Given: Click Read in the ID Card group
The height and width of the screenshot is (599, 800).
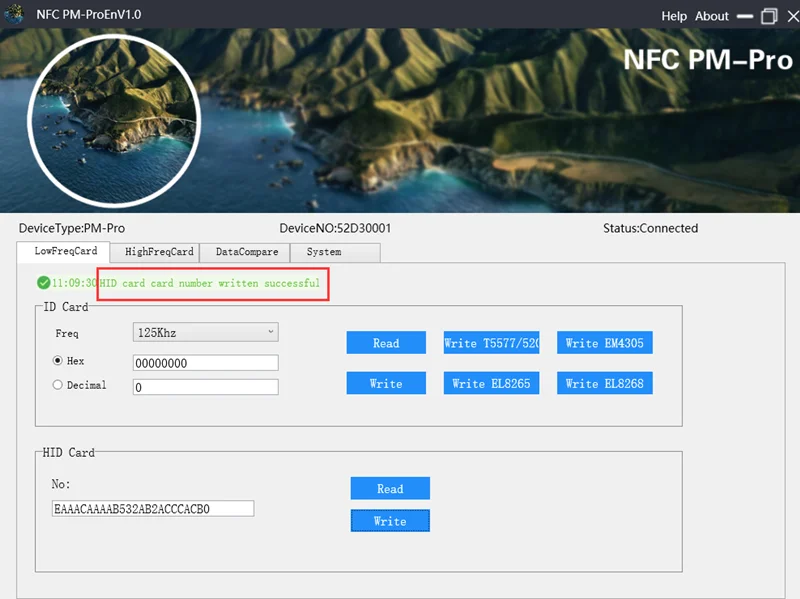Looking at the screenshot, I should [386, 342].
